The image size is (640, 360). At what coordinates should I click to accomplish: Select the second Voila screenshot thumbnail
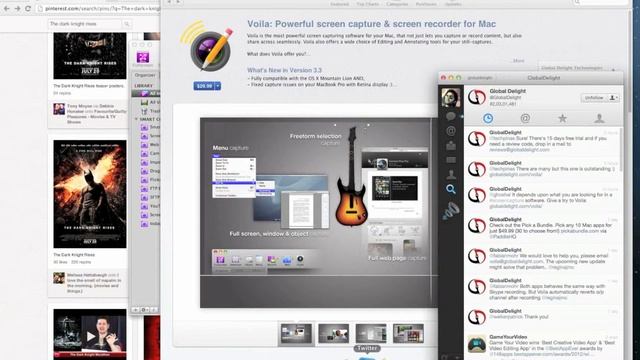333,333
